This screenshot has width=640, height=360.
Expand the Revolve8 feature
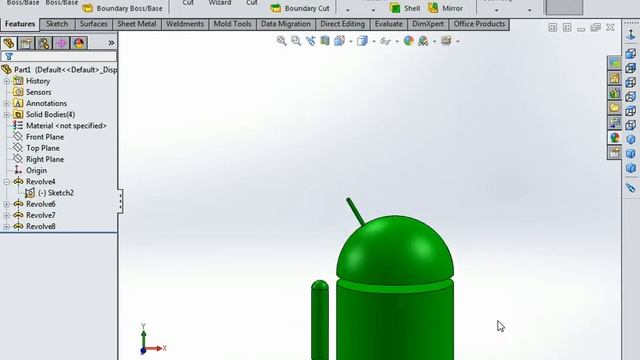coord(7,226)
